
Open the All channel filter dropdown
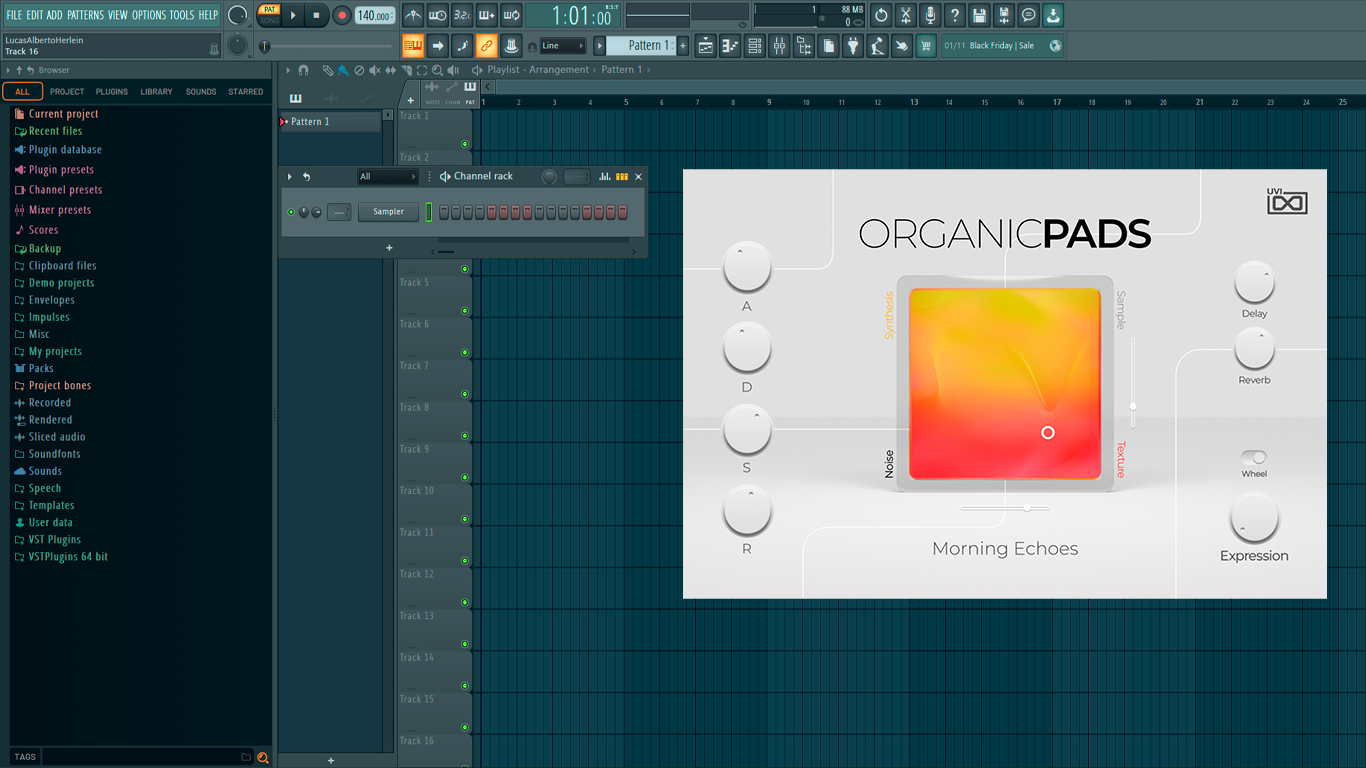[388, 177]
